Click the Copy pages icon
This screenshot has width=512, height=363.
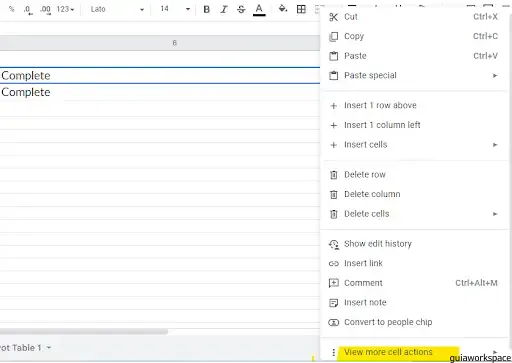point(333,37)
